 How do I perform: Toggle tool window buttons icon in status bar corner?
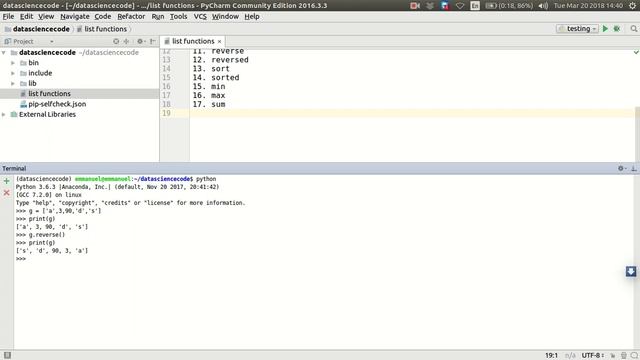7,355
